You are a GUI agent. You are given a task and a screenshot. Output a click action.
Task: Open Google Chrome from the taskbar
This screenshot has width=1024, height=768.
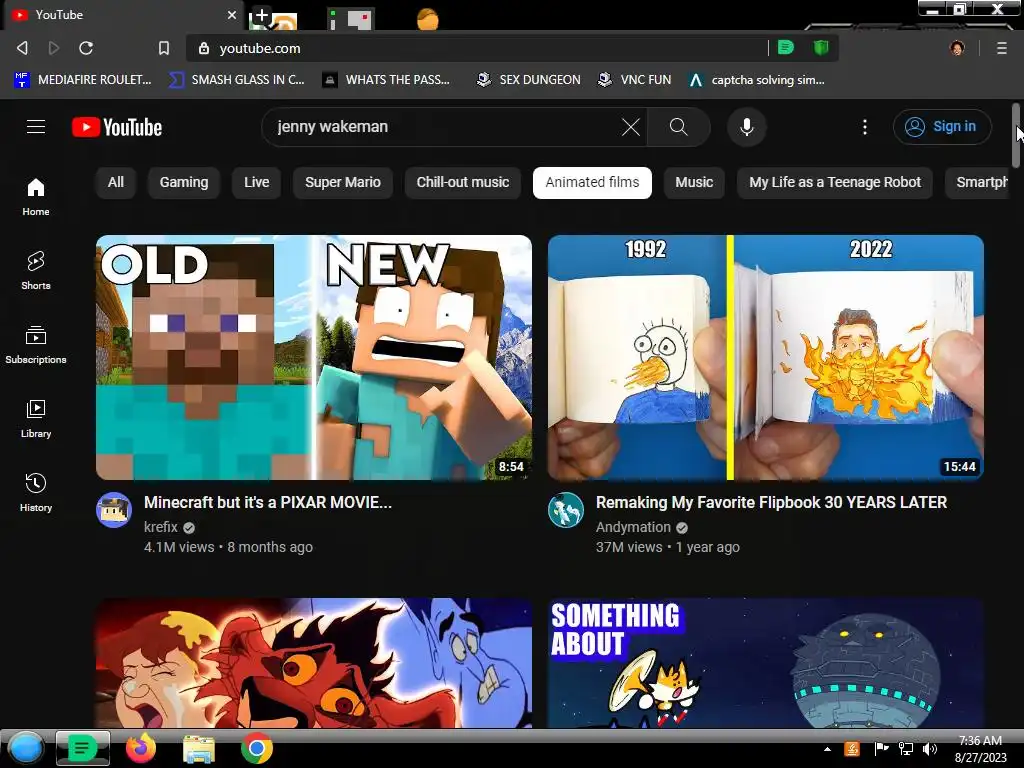tap(257, 748)
